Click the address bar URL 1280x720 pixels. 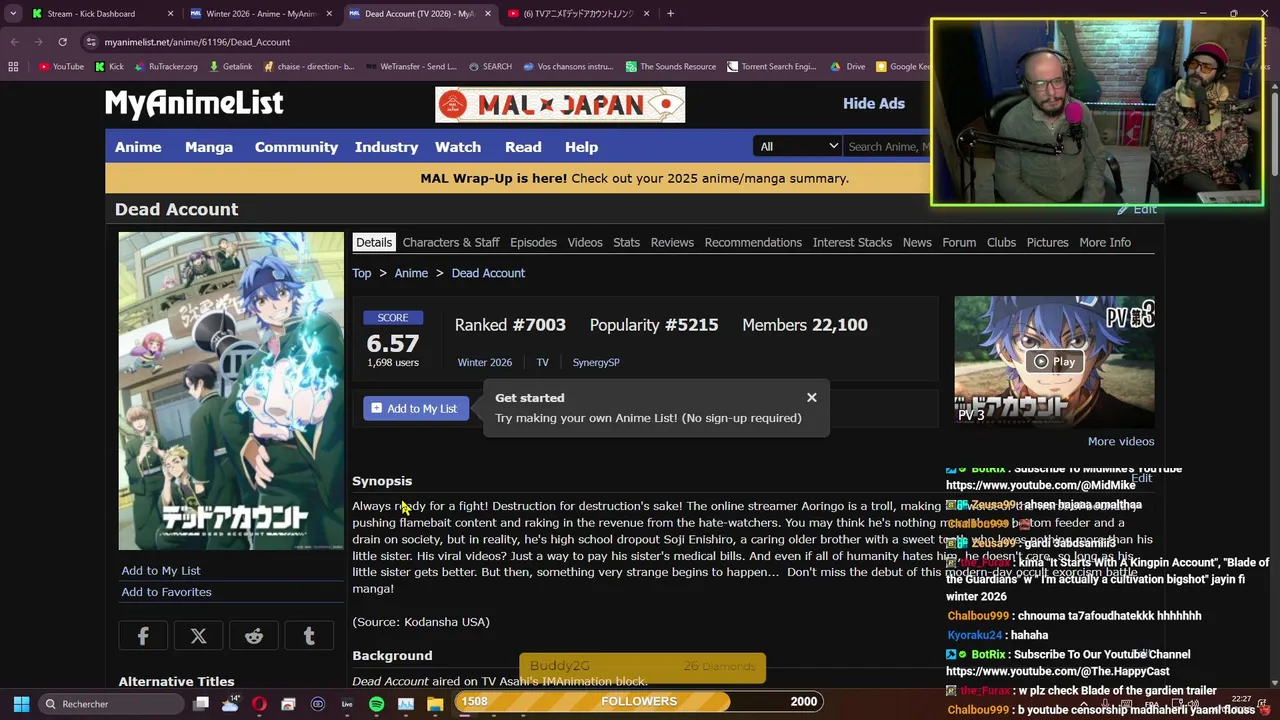[x=197, y=42]
